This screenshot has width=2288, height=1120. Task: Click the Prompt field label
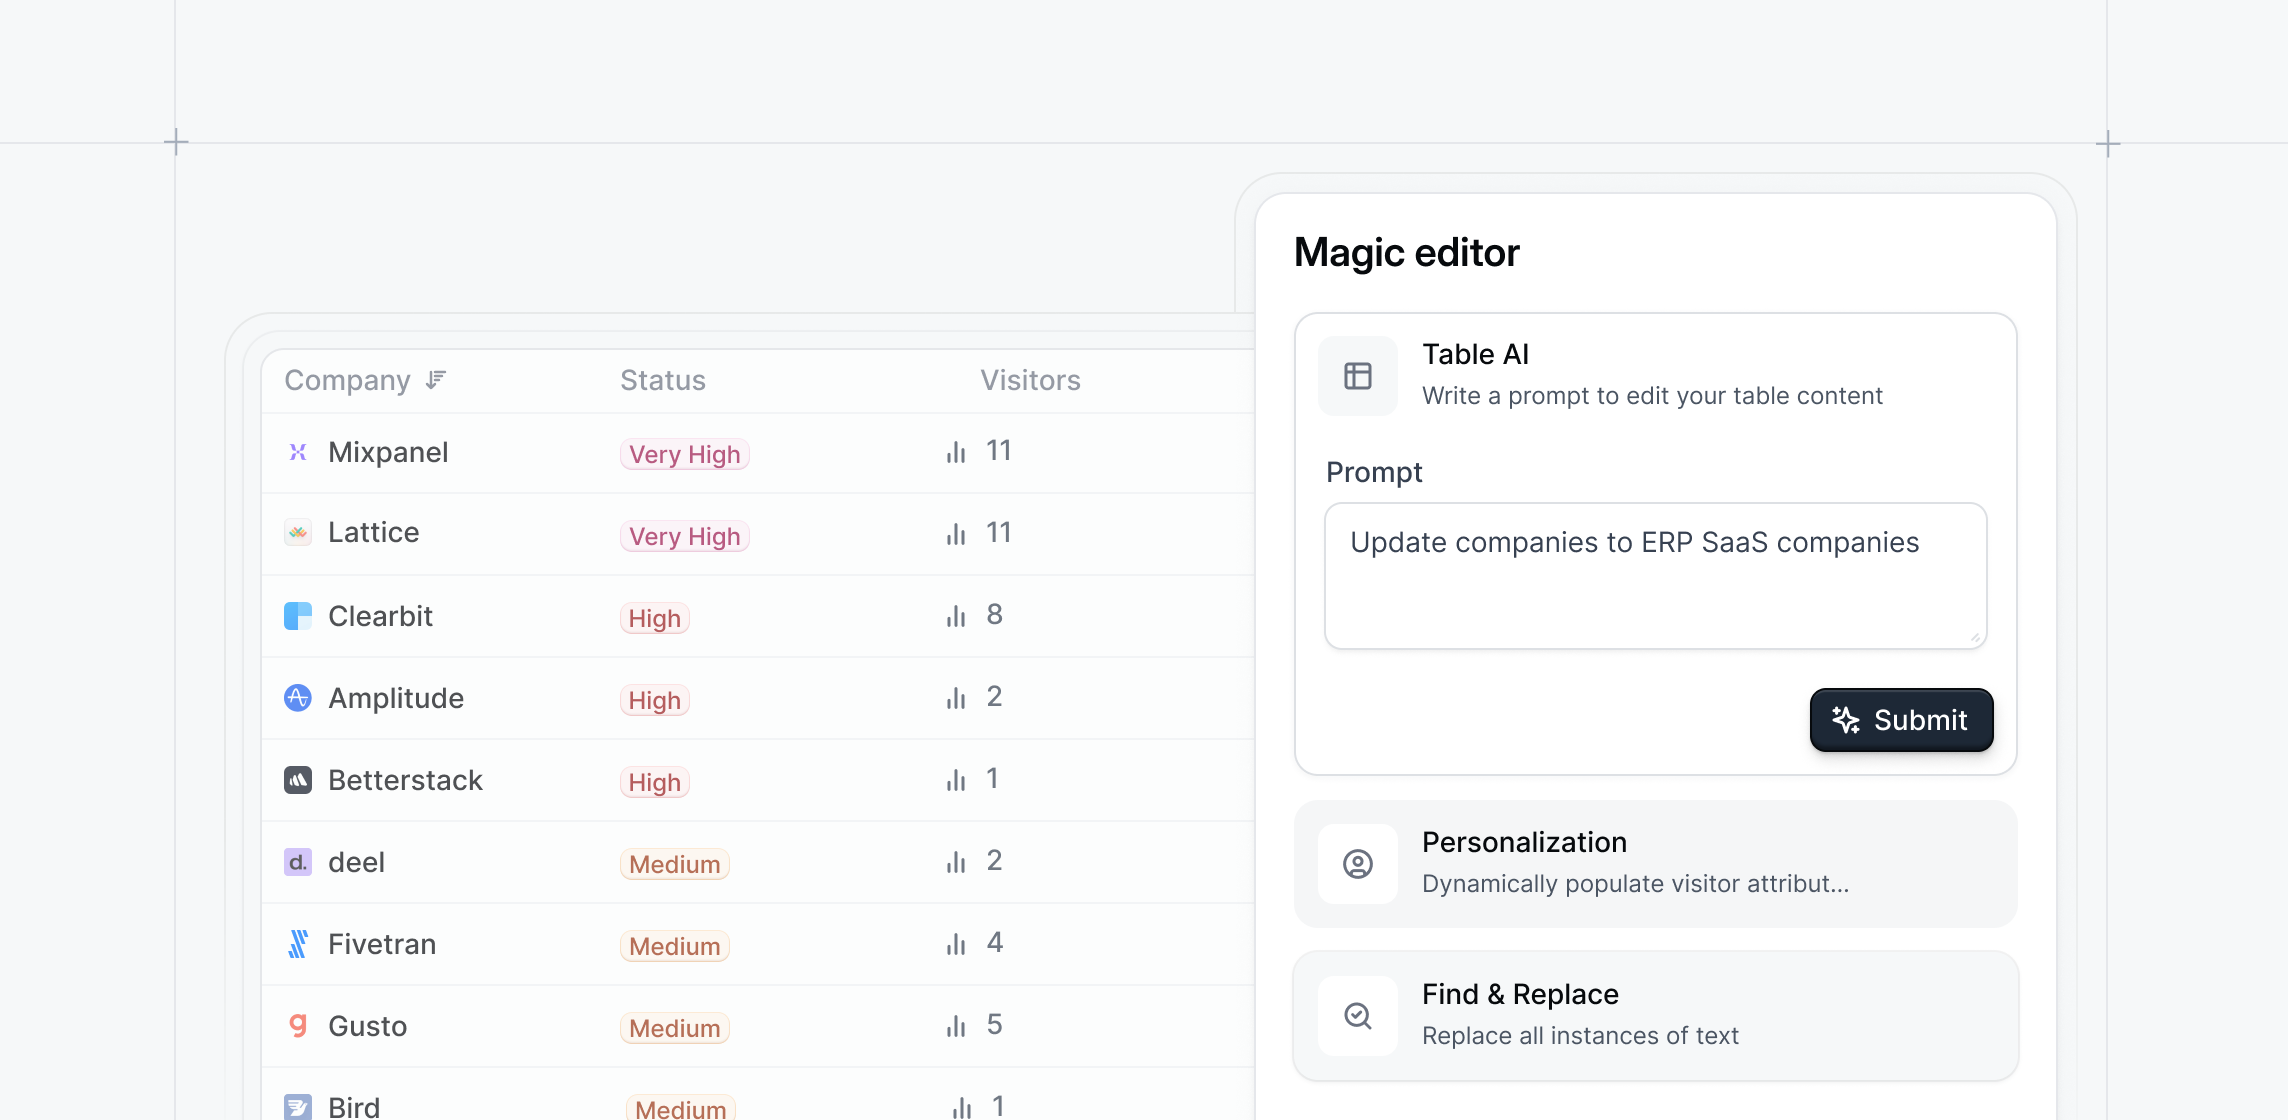click(x=1374, y=472)
